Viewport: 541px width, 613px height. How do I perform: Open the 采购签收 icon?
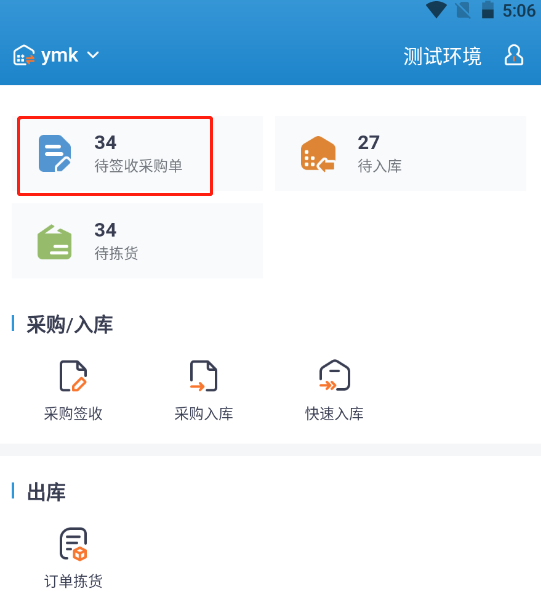pyautogui.click(x=73, y=376)
